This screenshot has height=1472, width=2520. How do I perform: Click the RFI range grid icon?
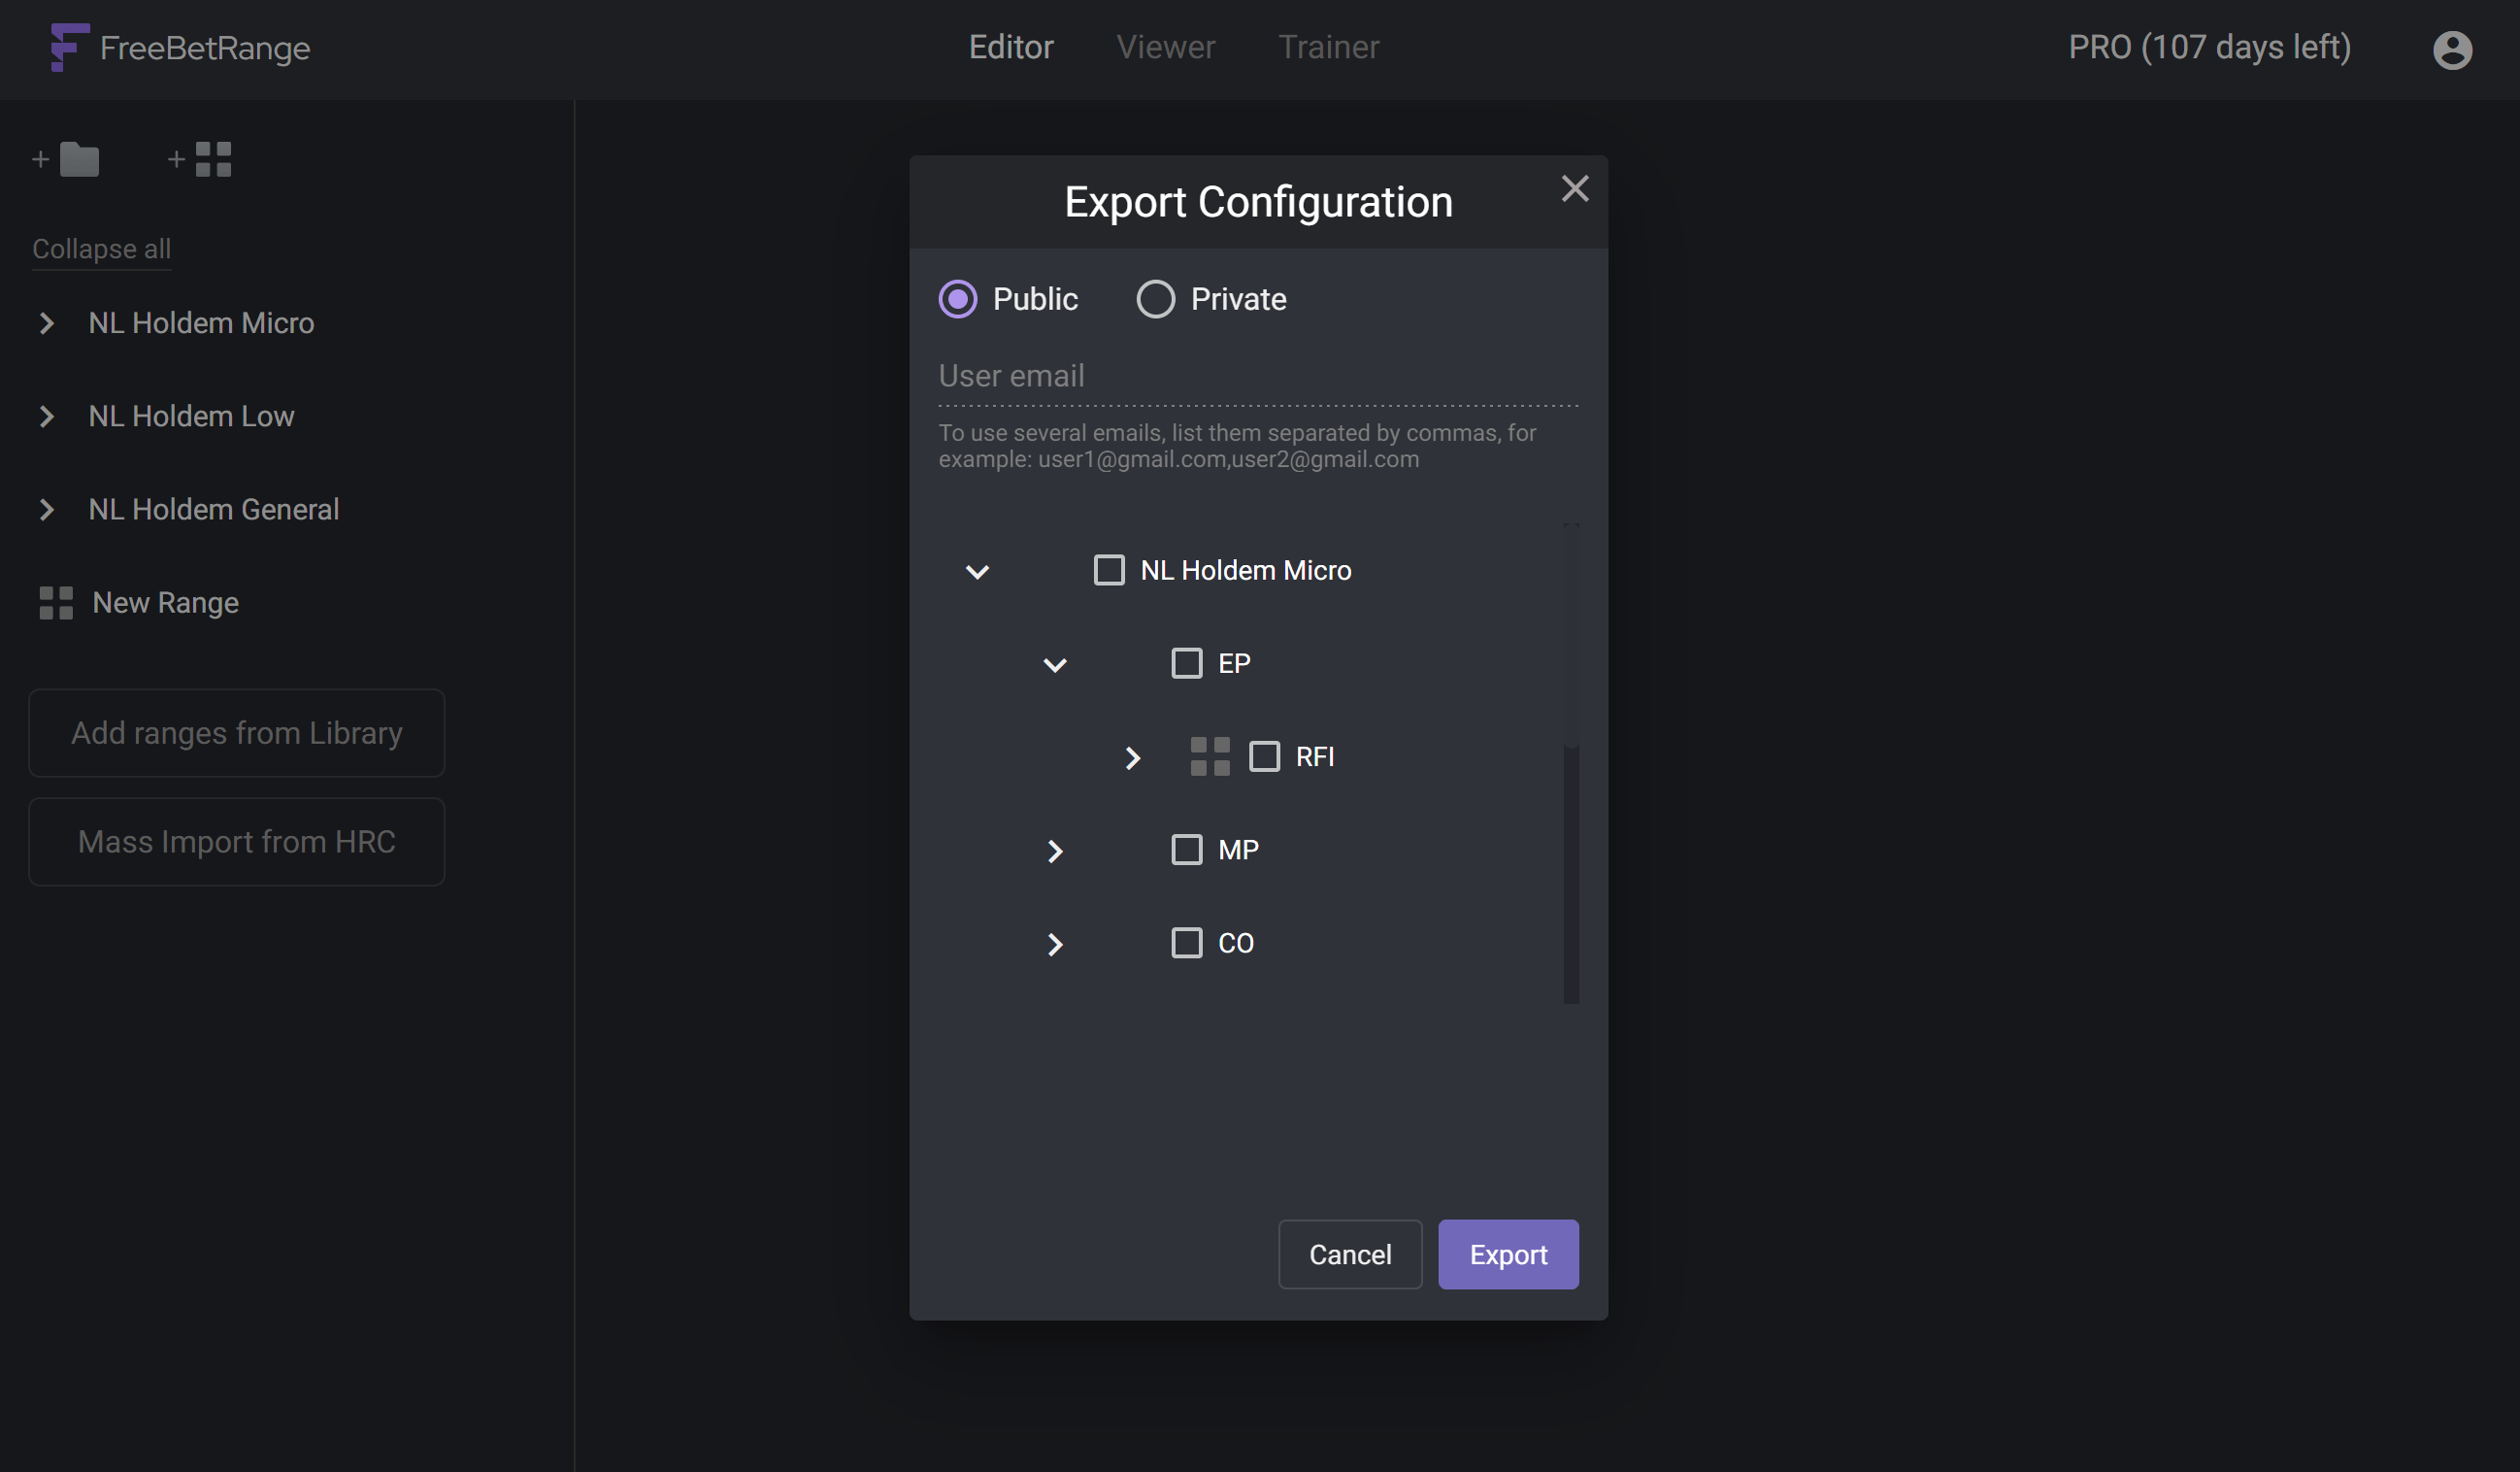(1209, 757)
